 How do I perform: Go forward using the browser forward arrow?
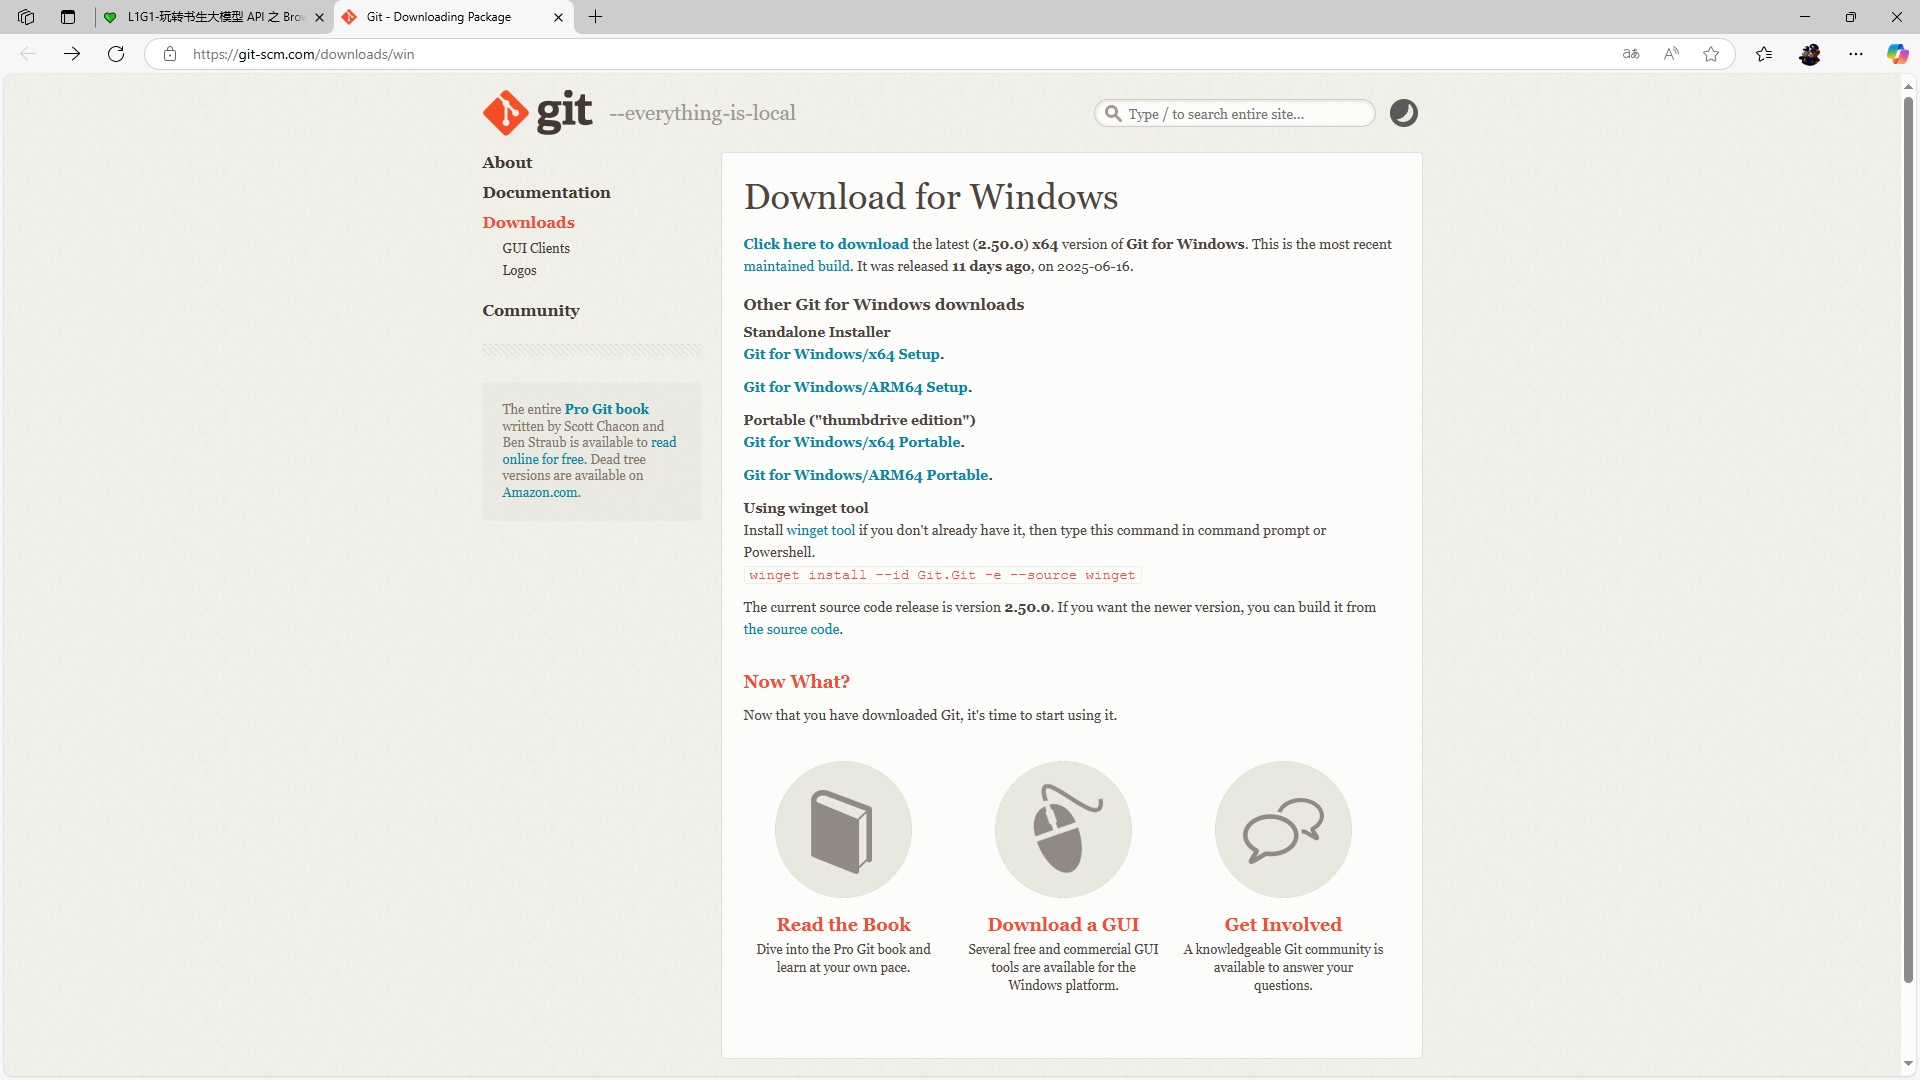(x=72, y=54)
